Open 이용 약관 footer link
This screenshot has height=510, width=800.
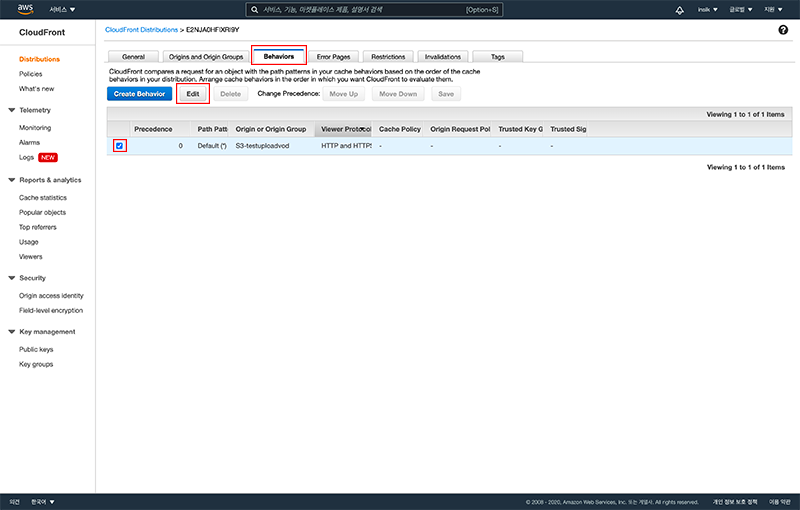pos(780,502)
